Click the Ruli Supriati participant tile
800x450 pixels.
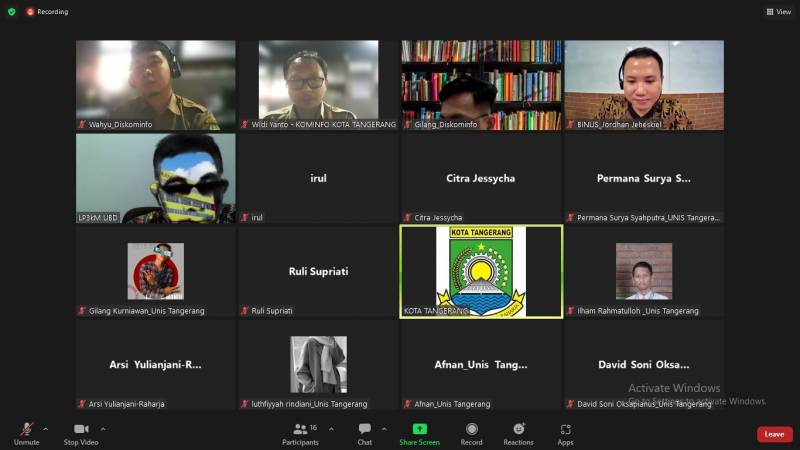point(318,271)
